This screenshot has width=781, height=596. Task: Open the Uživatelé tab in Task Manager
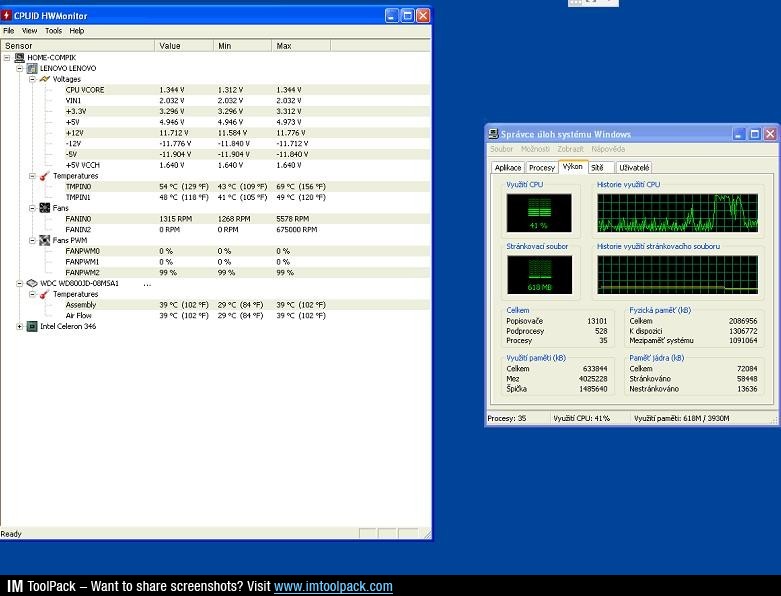click(634, 168)
